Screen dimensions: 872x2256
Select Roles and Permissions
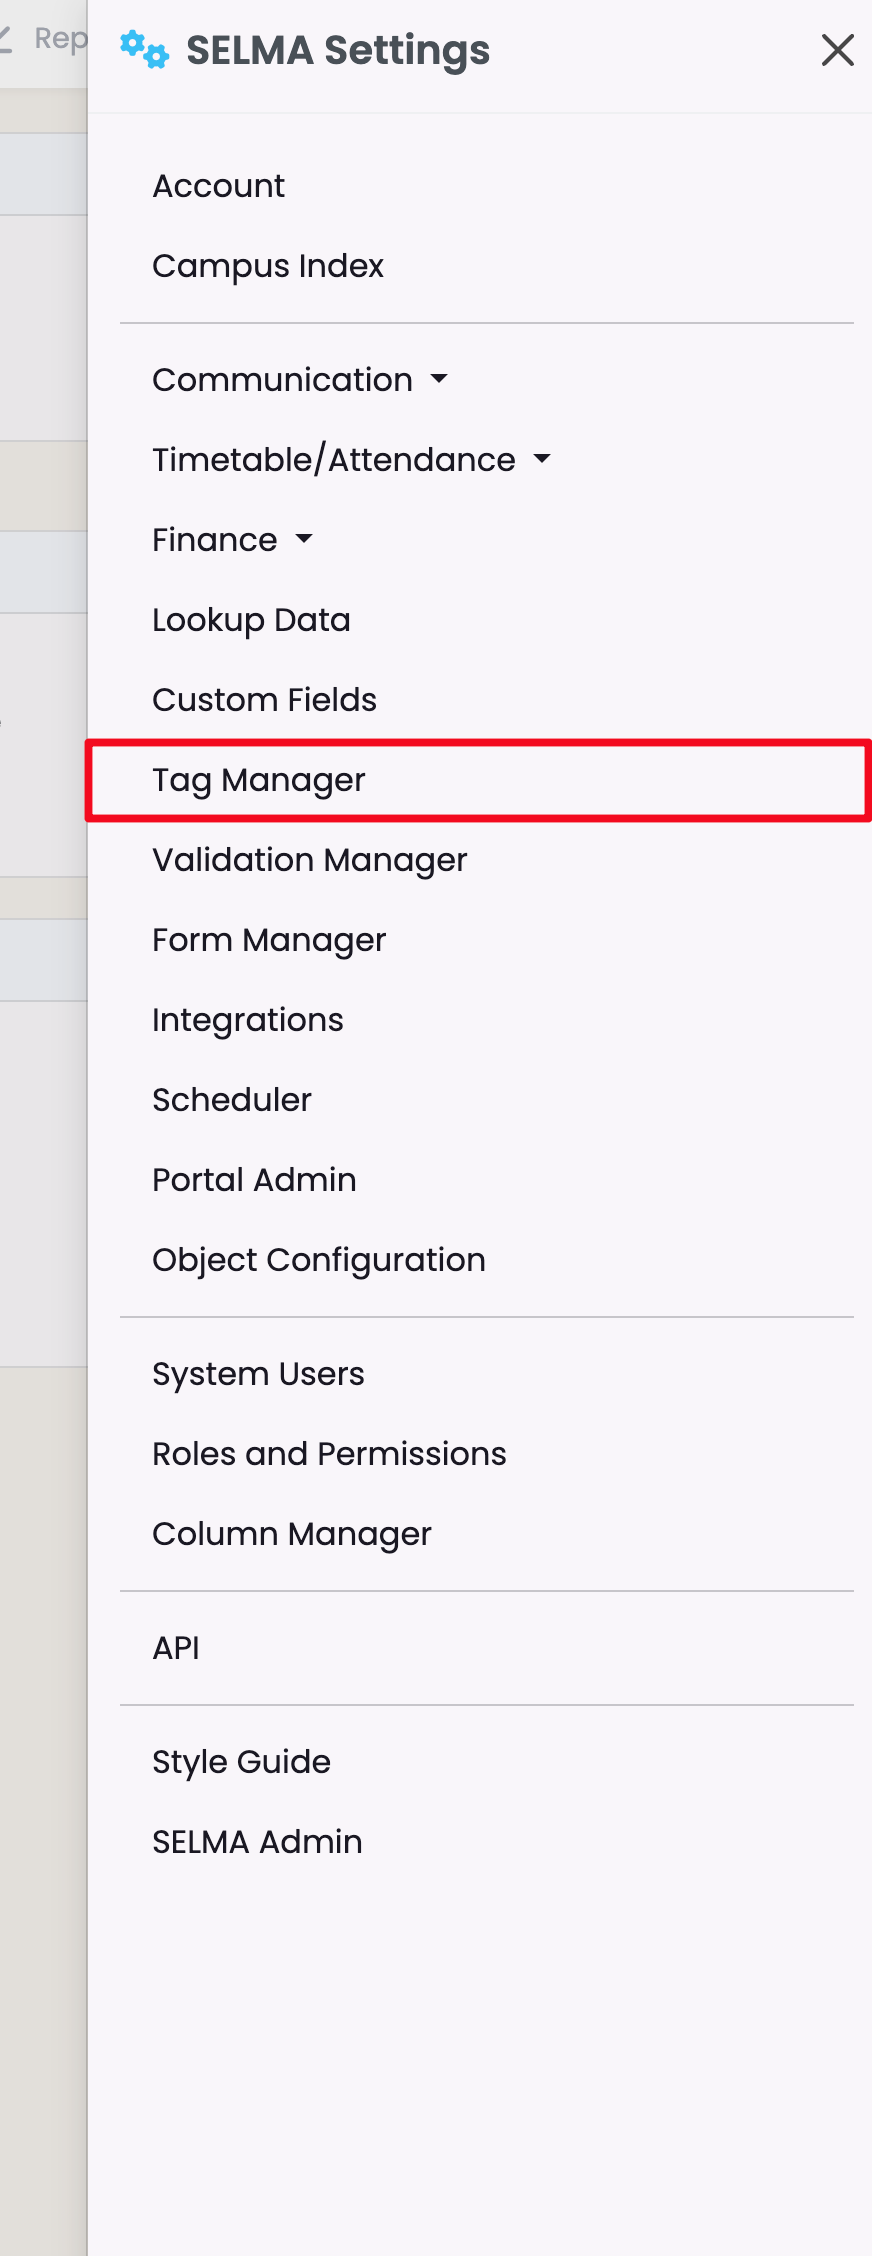329,1454
